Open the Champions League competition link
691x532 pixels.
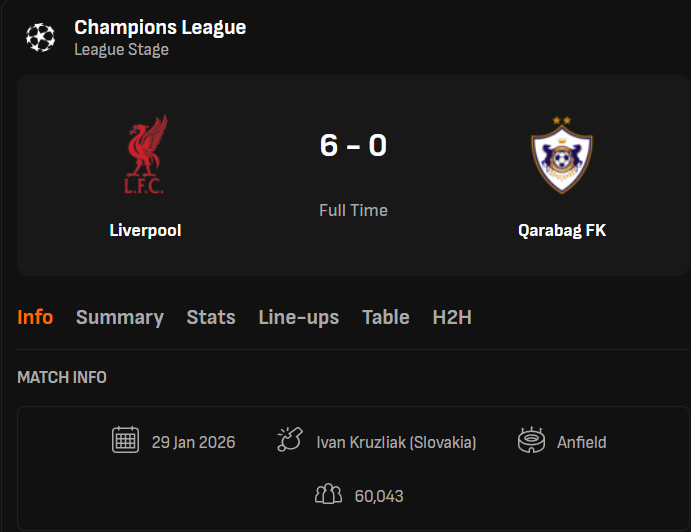(x=160, y=27)
